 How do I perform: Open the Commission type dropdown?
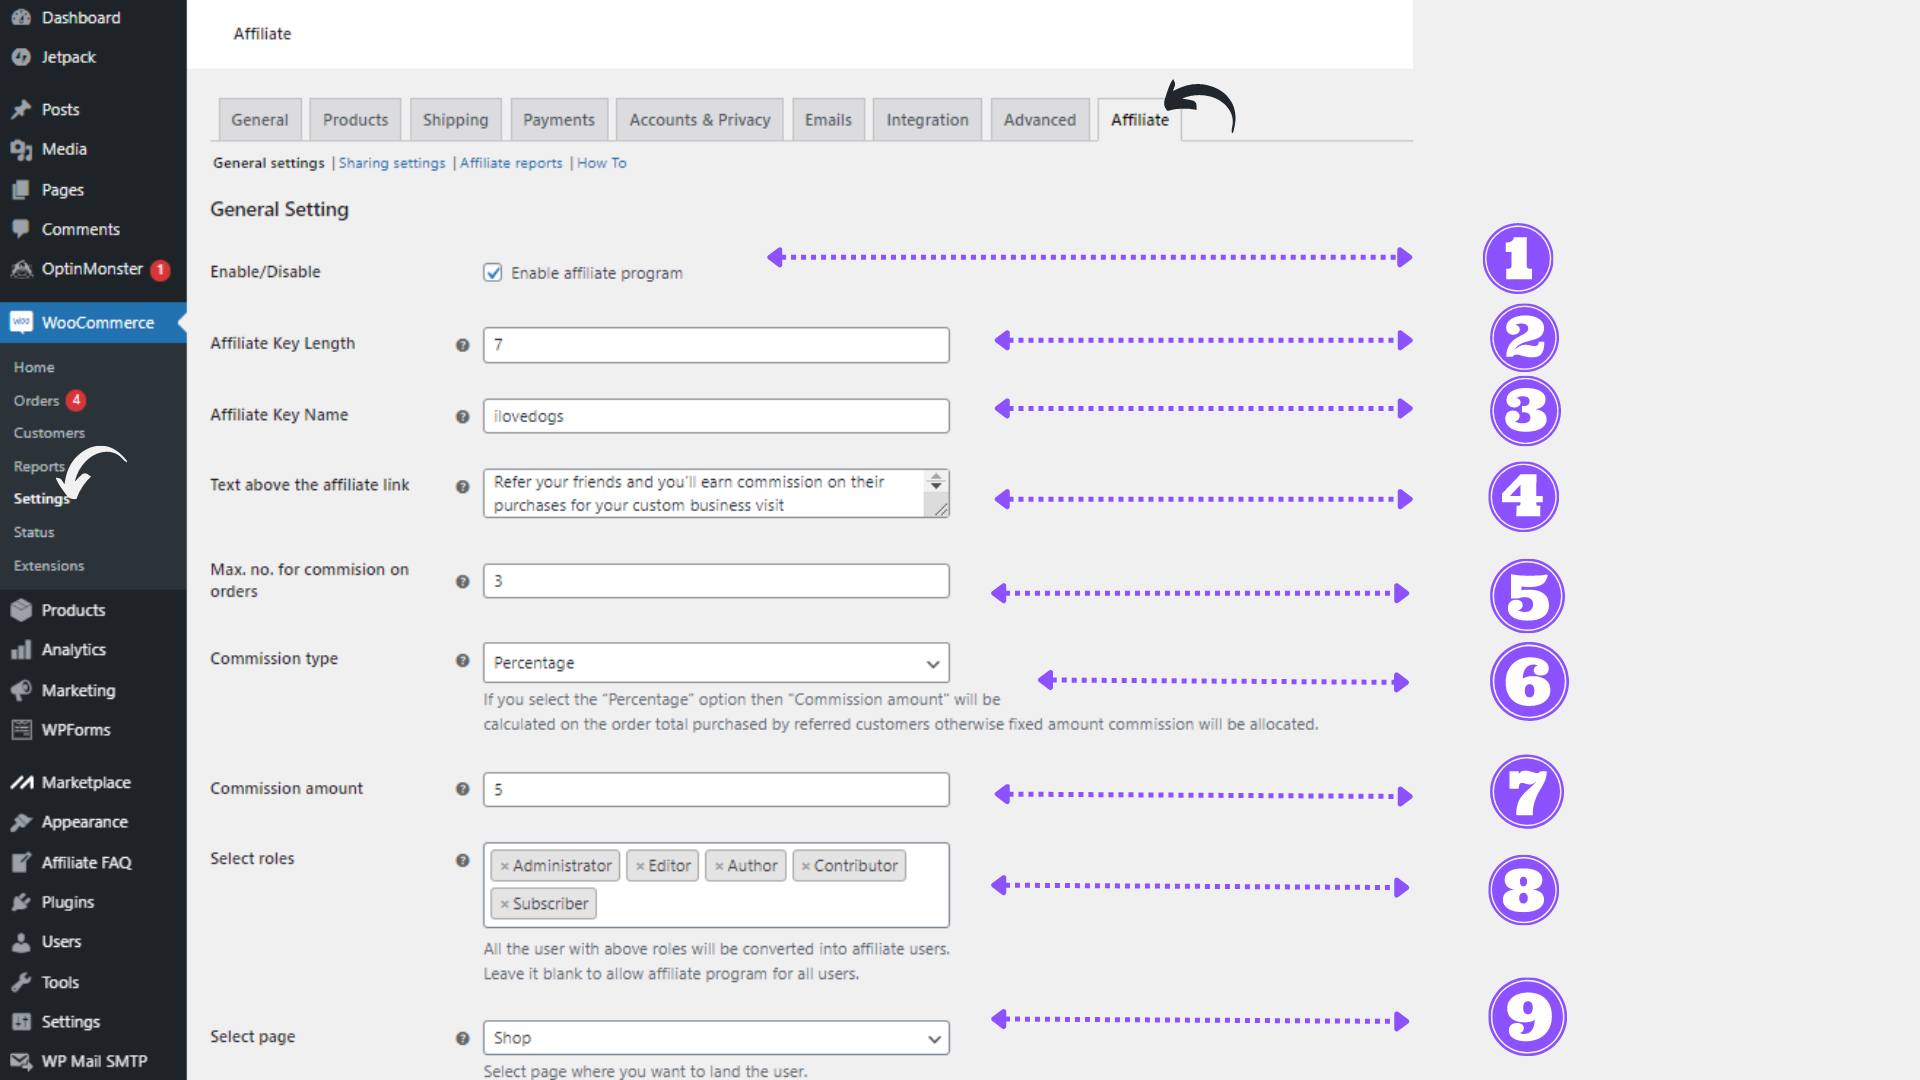[x=715, y=662]
